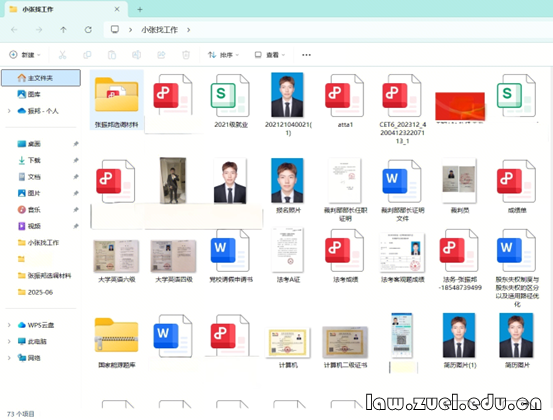Open 张振邦选调材料 in the sidebar
Viewport: 553px width, 420px height.
pos(44,275)
